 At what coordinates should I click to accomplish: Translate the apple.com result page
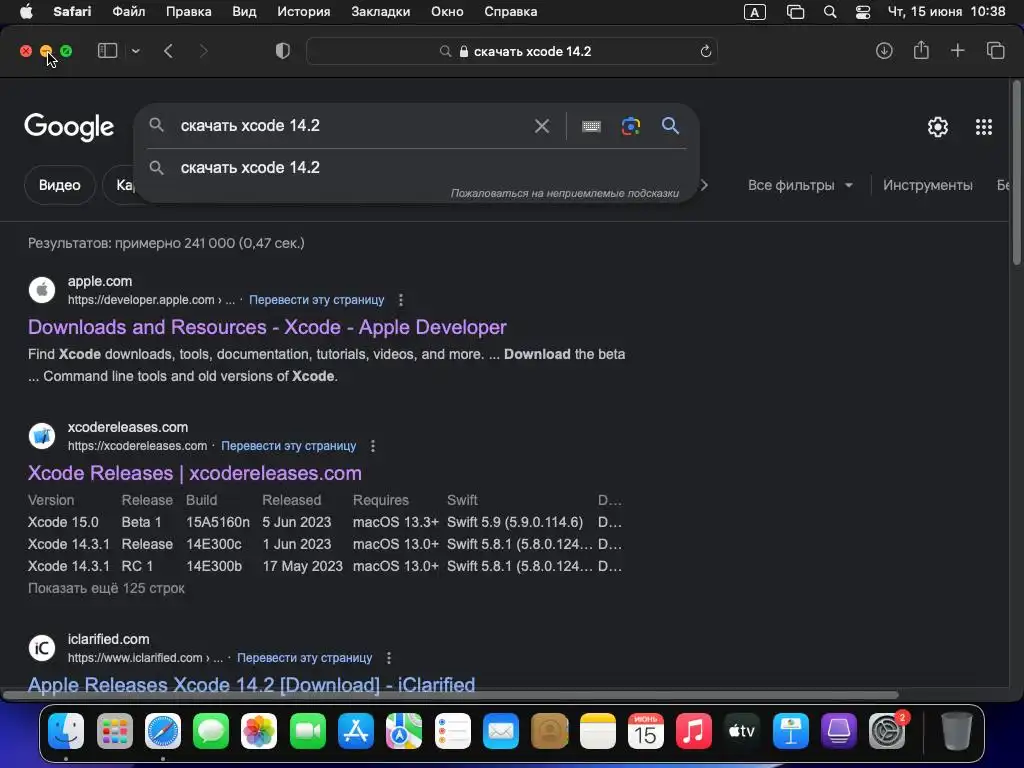[x=317, y=300]
